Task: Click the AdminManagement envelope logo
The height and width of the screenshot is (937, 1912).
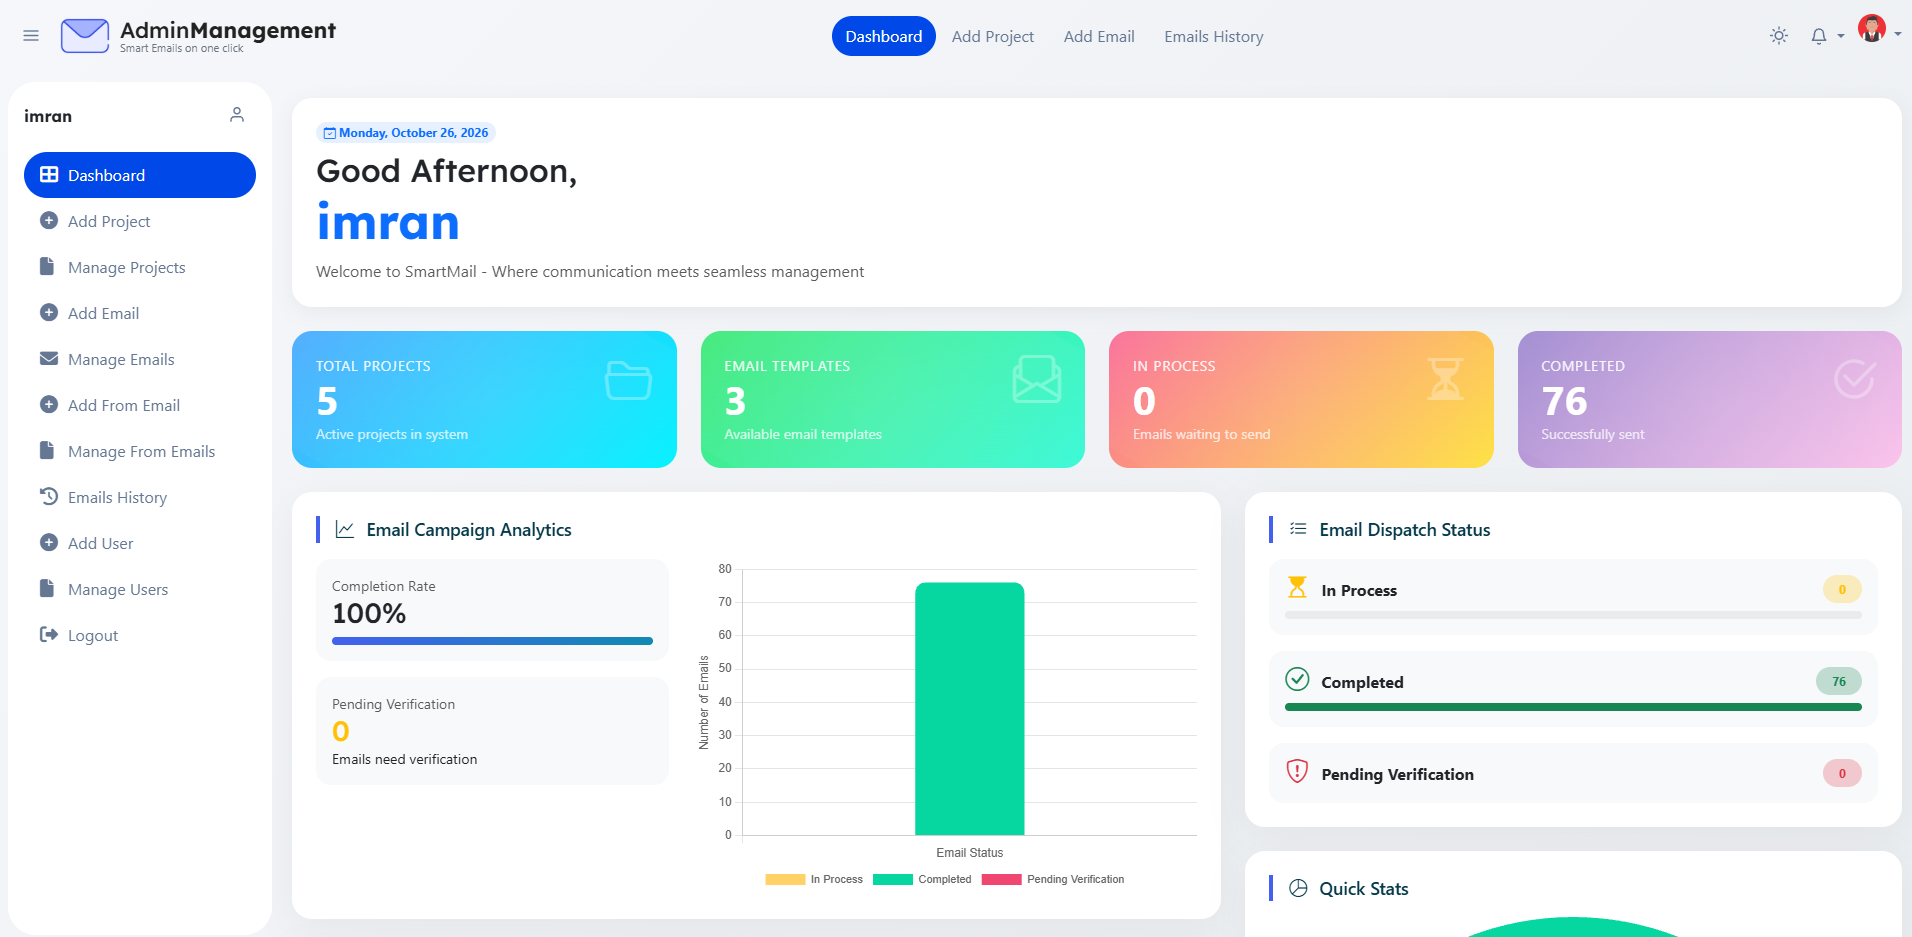Action: 85,36
